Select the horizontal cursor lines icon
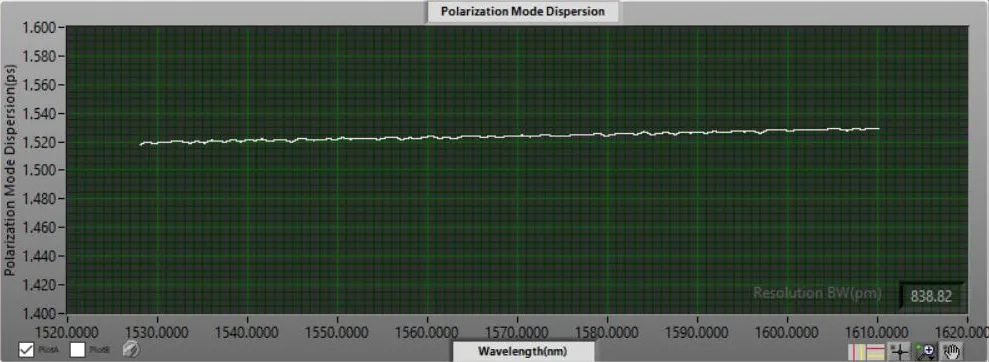Screen dimensions: 989x362 (x=874, y=351)
